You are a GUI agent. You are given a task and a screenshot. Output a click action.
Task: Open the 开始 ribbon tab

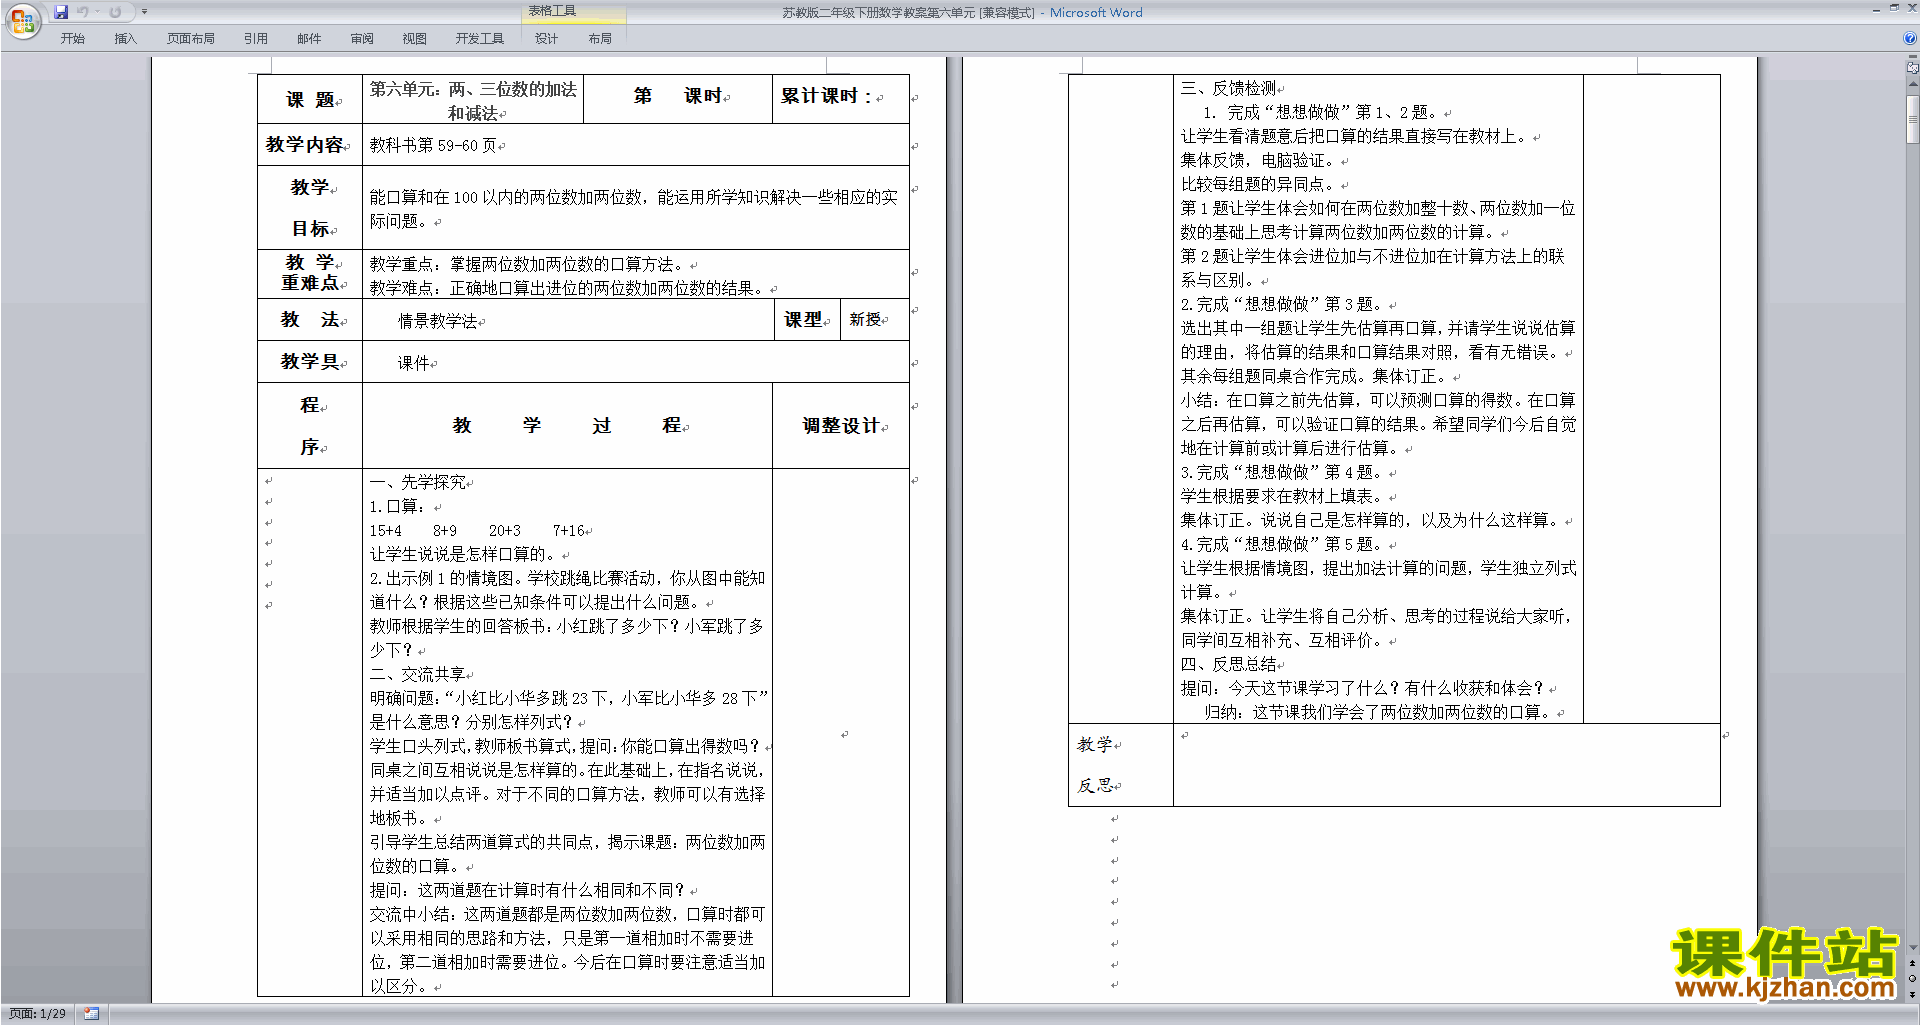pyautogui.click(x=72, y=38)
